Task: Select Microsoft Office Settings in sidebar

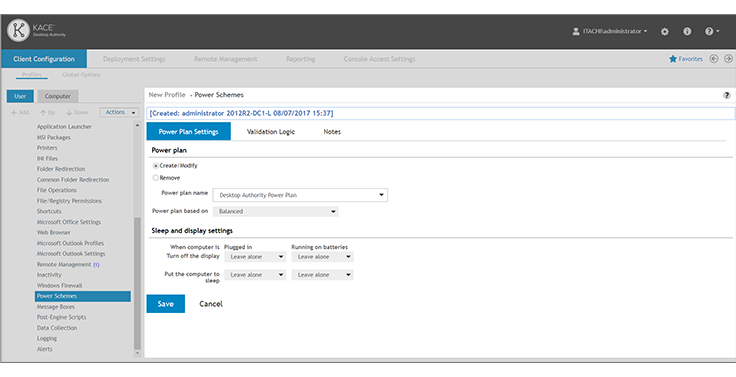Action: 69,222
